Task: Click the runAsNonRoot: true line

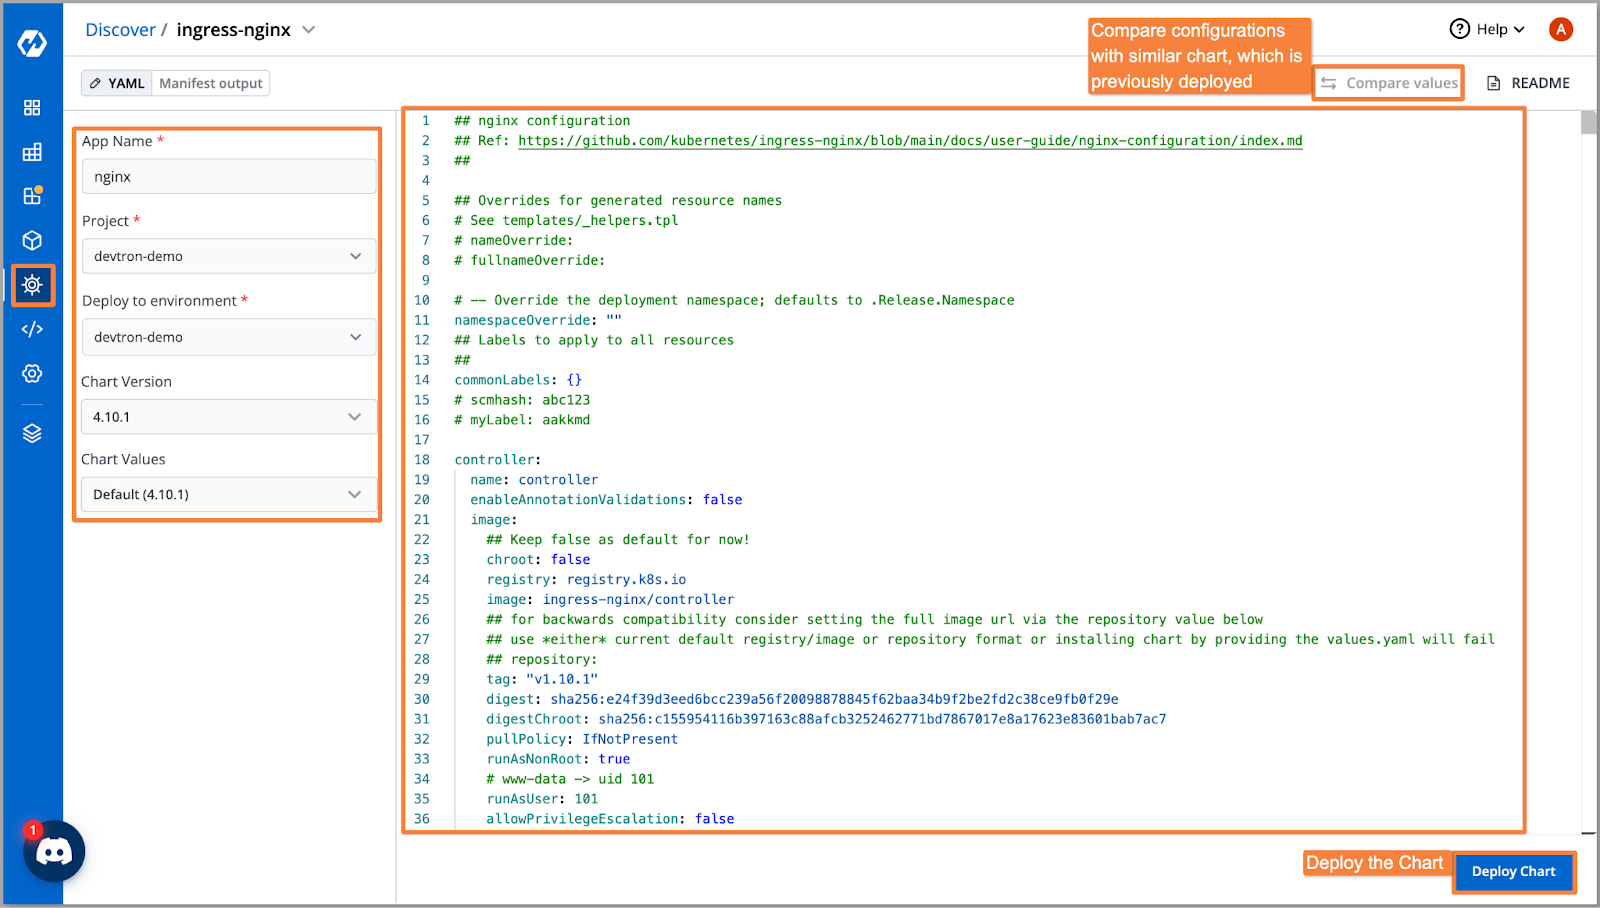Action: click(x=558, y=759)
